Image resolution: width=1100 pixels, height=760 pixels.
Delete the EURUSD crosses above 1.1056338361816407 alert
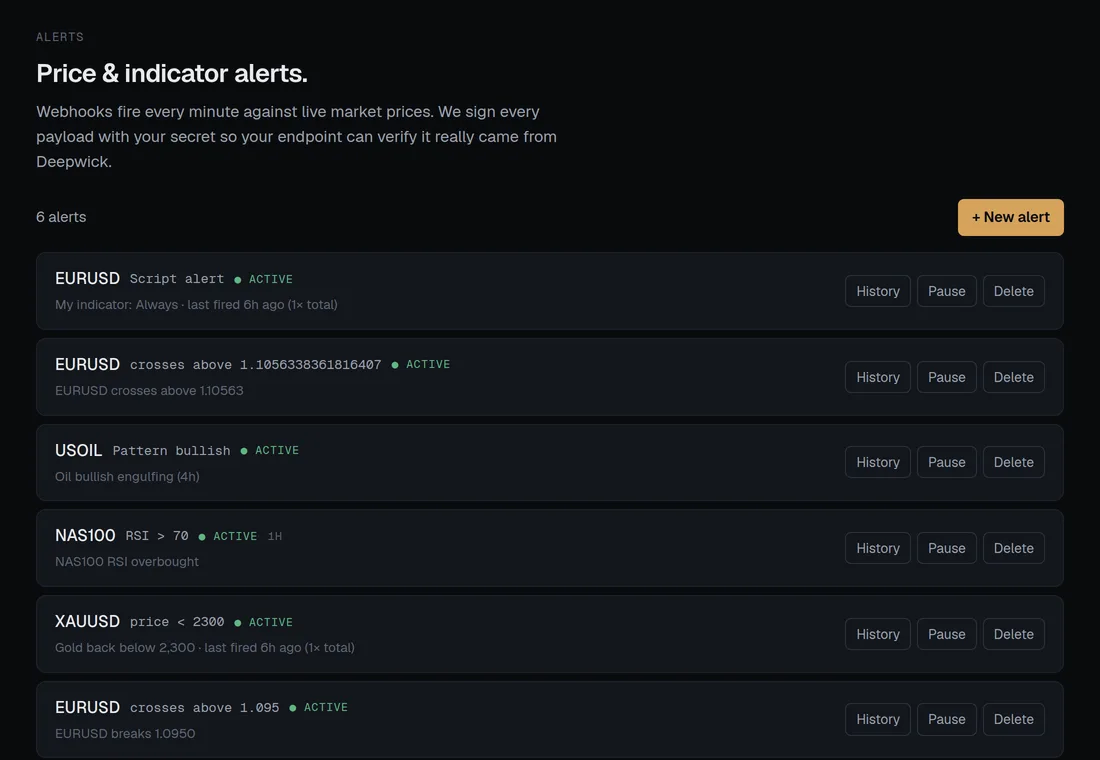pos(1014,377)
